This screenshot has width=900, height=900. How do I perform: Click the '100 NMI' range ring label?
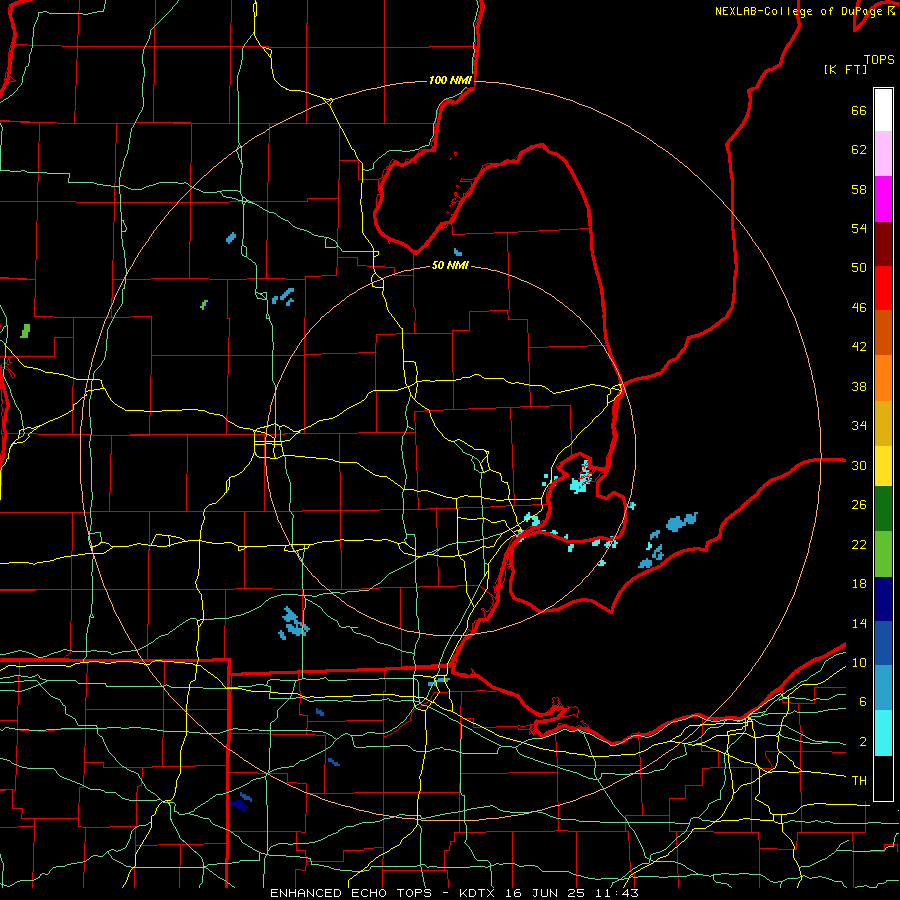click(450, 80)
